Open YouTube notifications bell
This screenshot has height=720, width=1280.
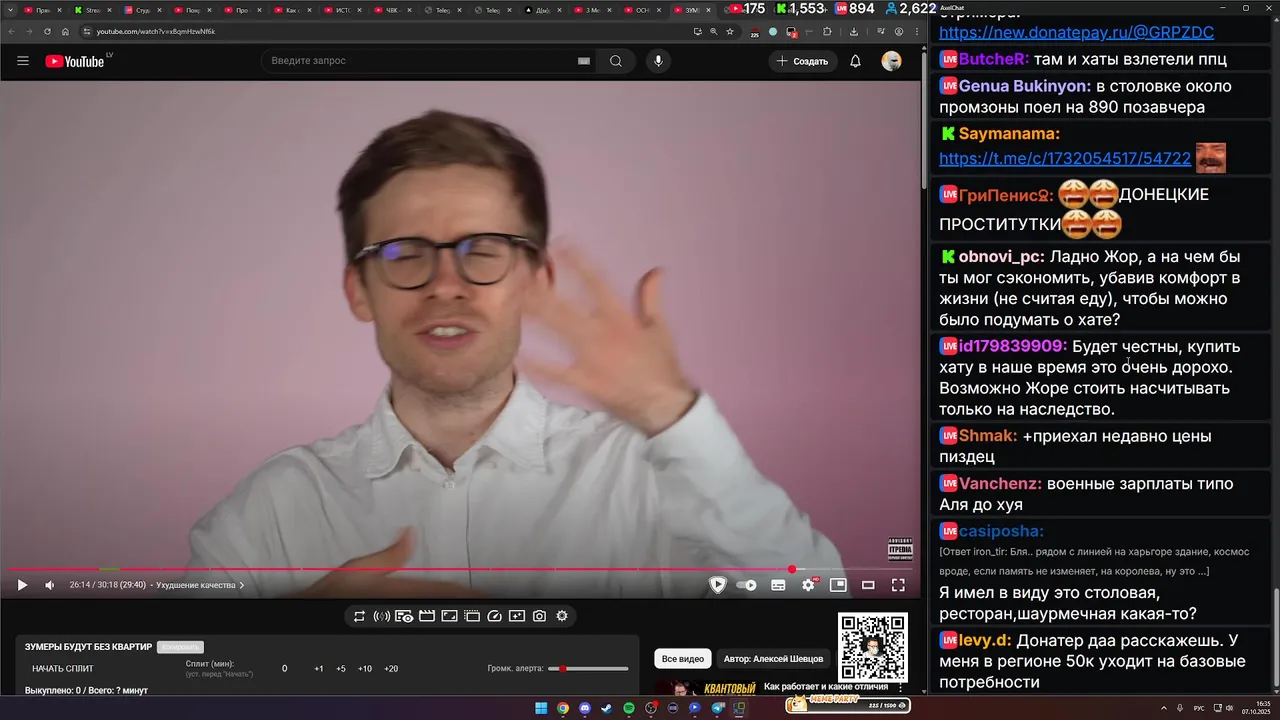[x=855, y=61]
